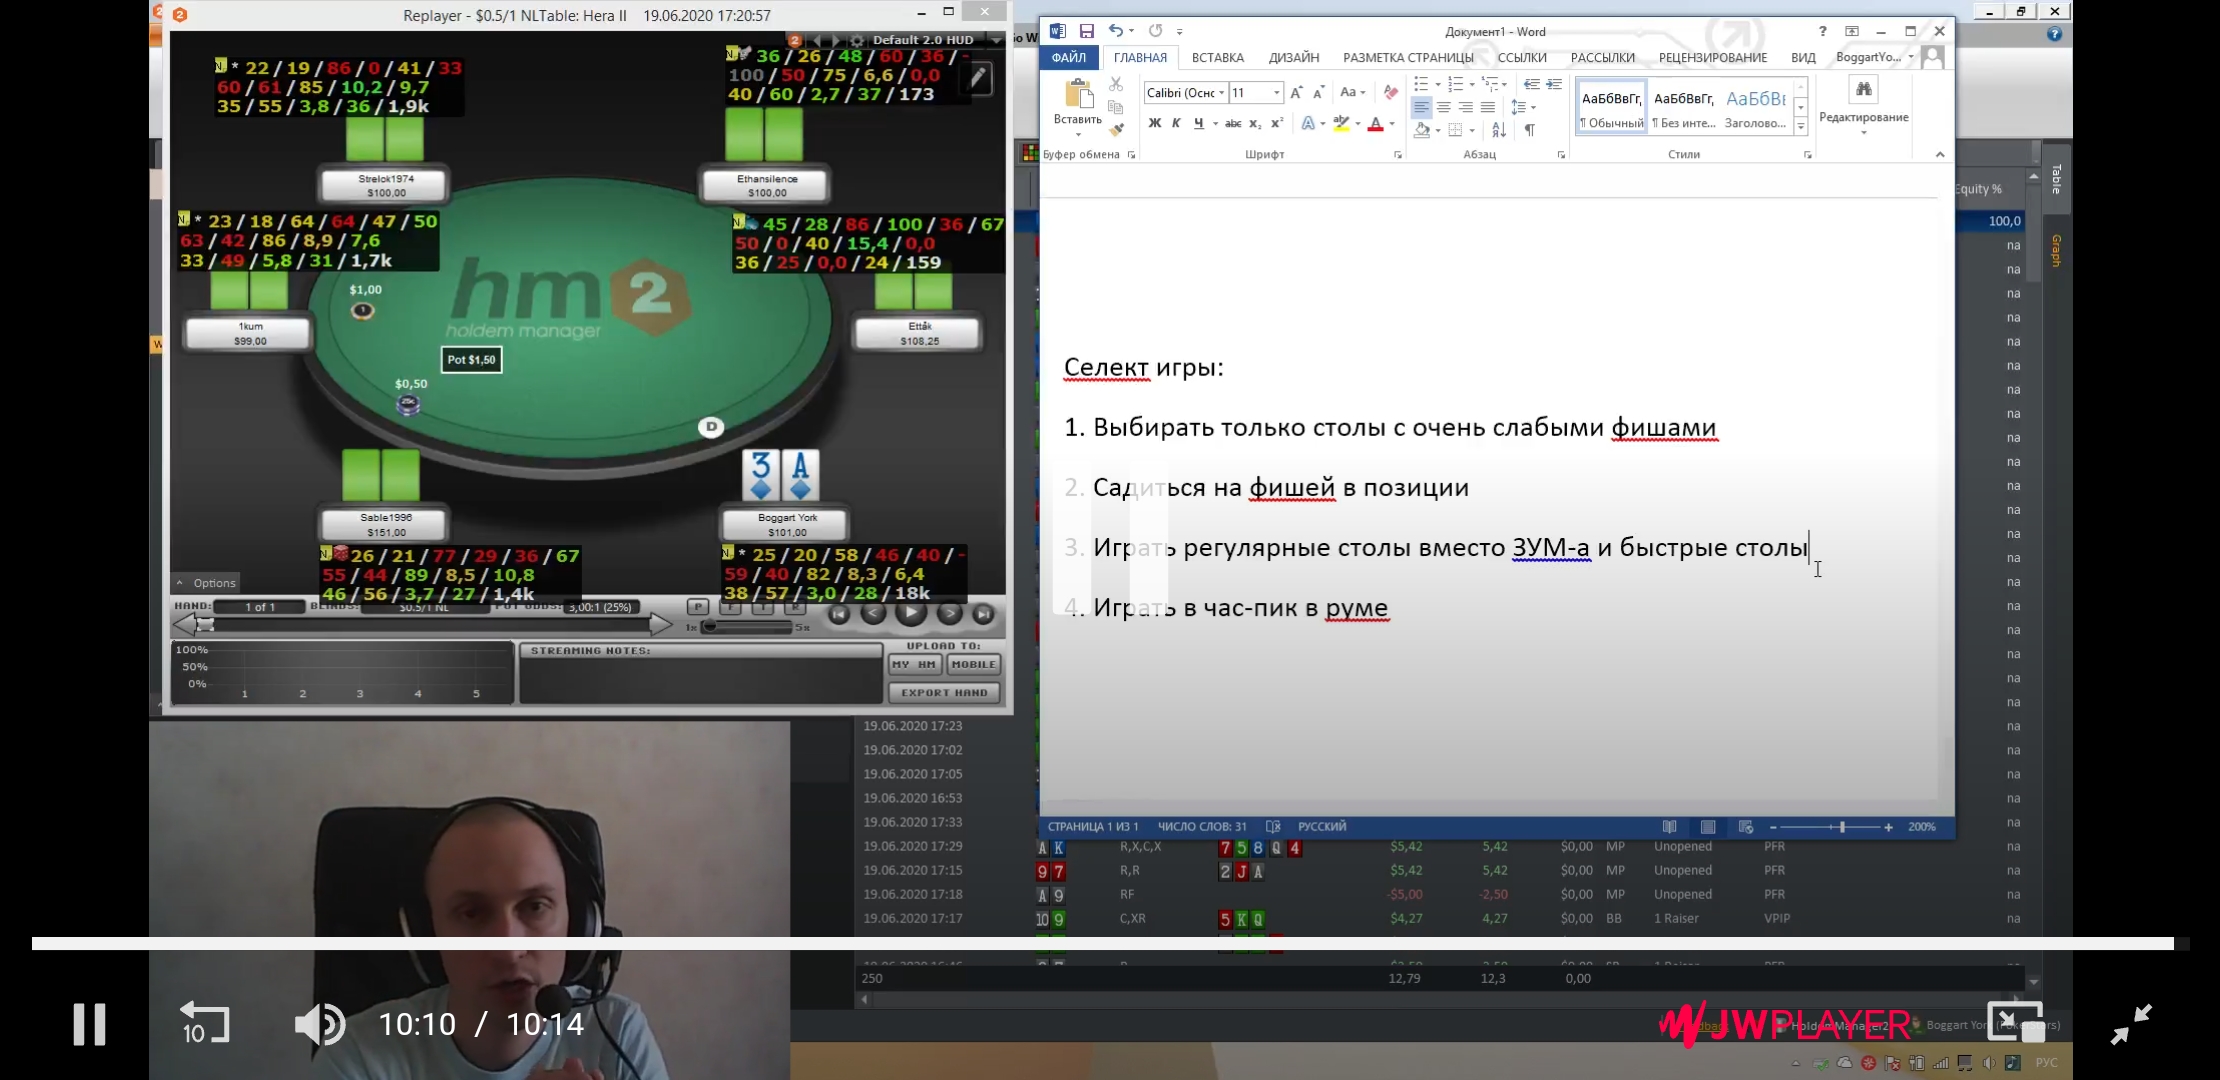Pause the video player

[89, 1024]
